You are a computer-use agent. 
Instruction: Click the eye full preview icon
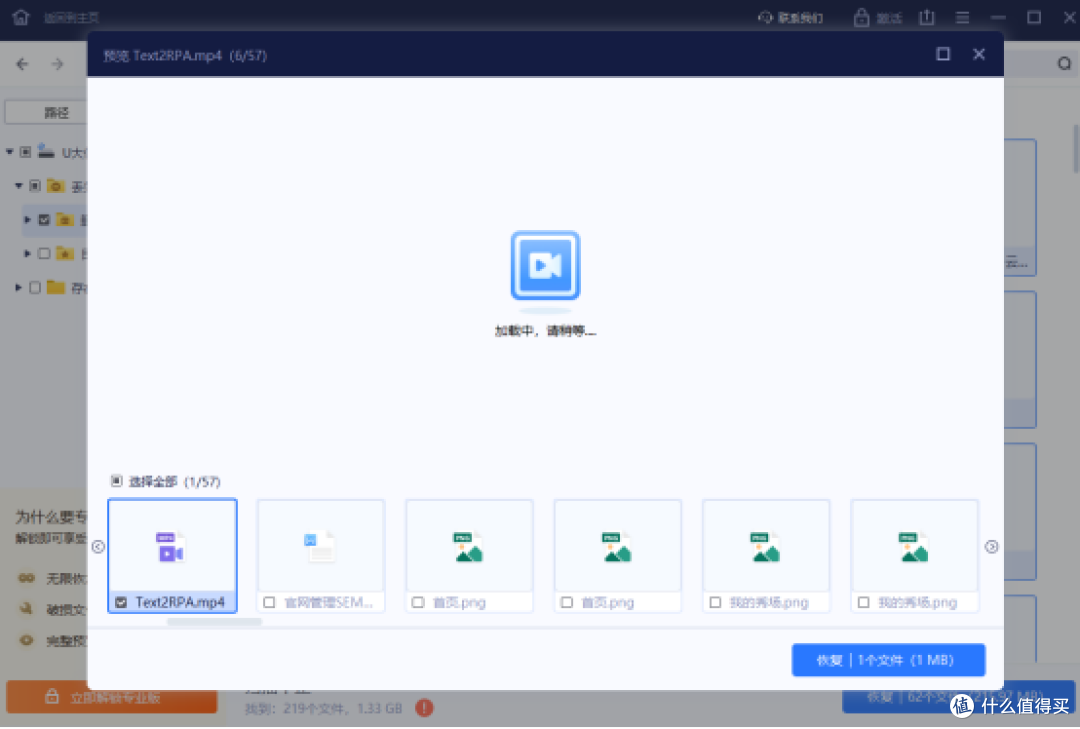pos(26,640)
